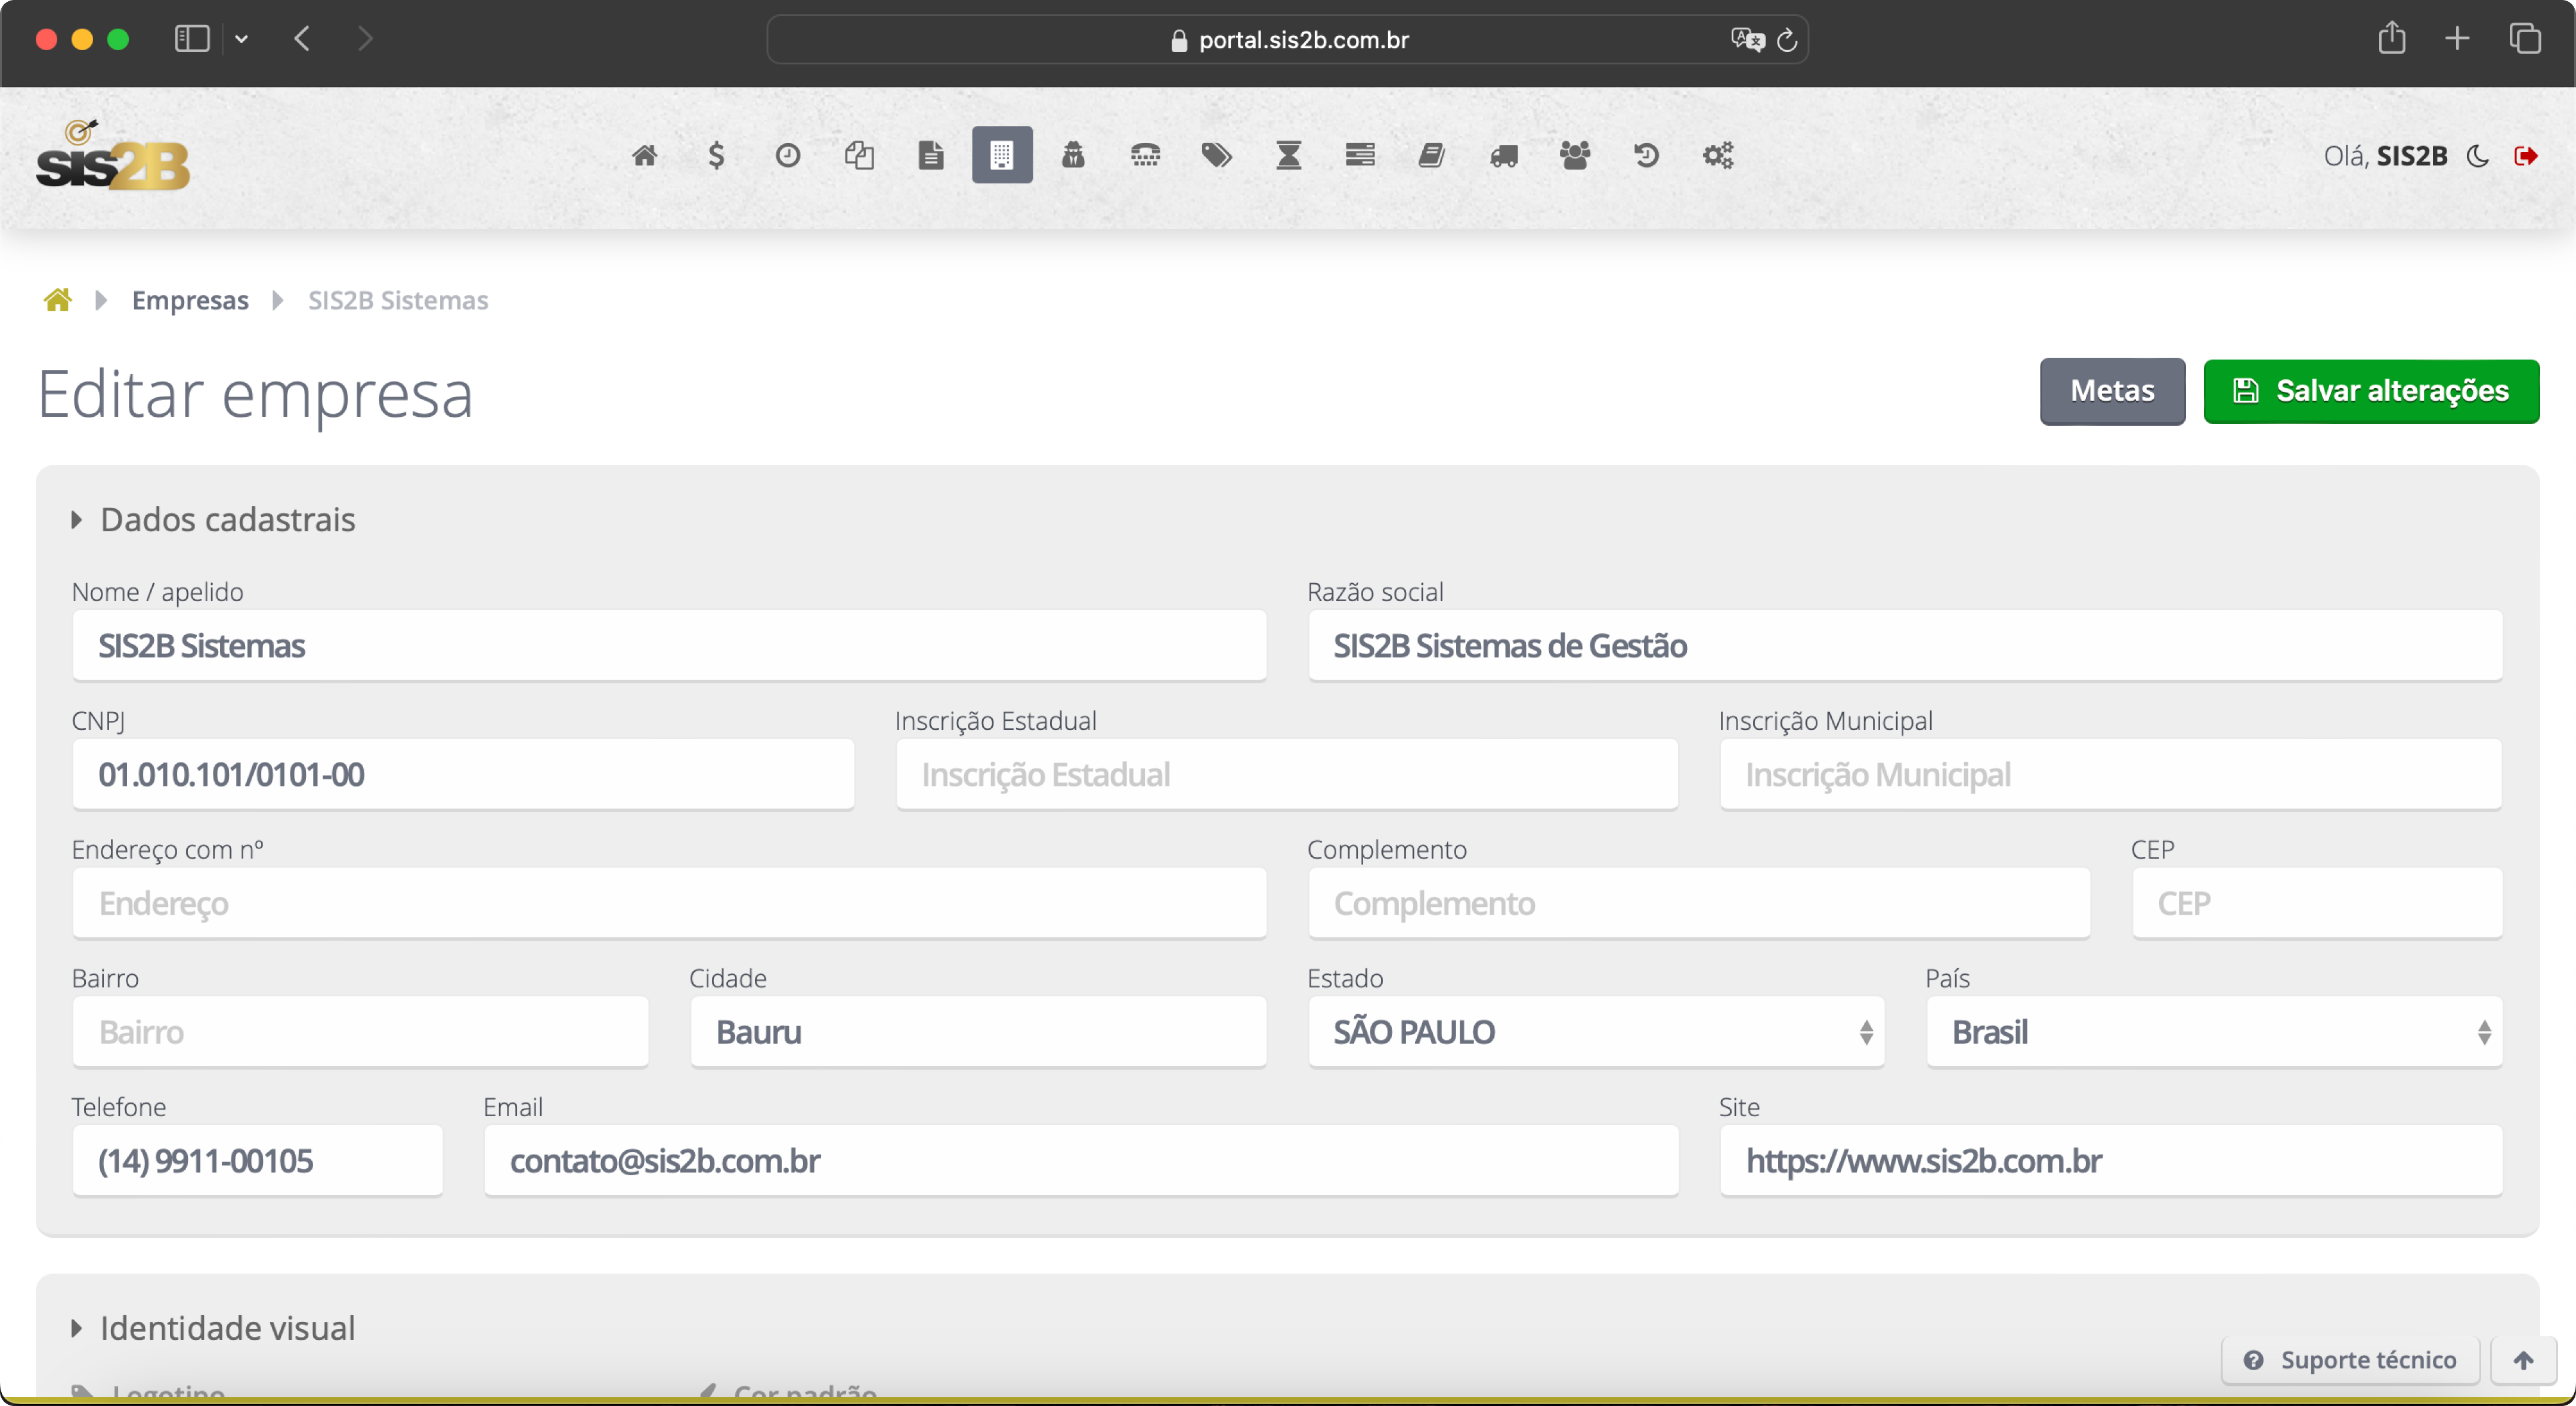Open the País dropdown showing Brasil

(2213, 1031)
